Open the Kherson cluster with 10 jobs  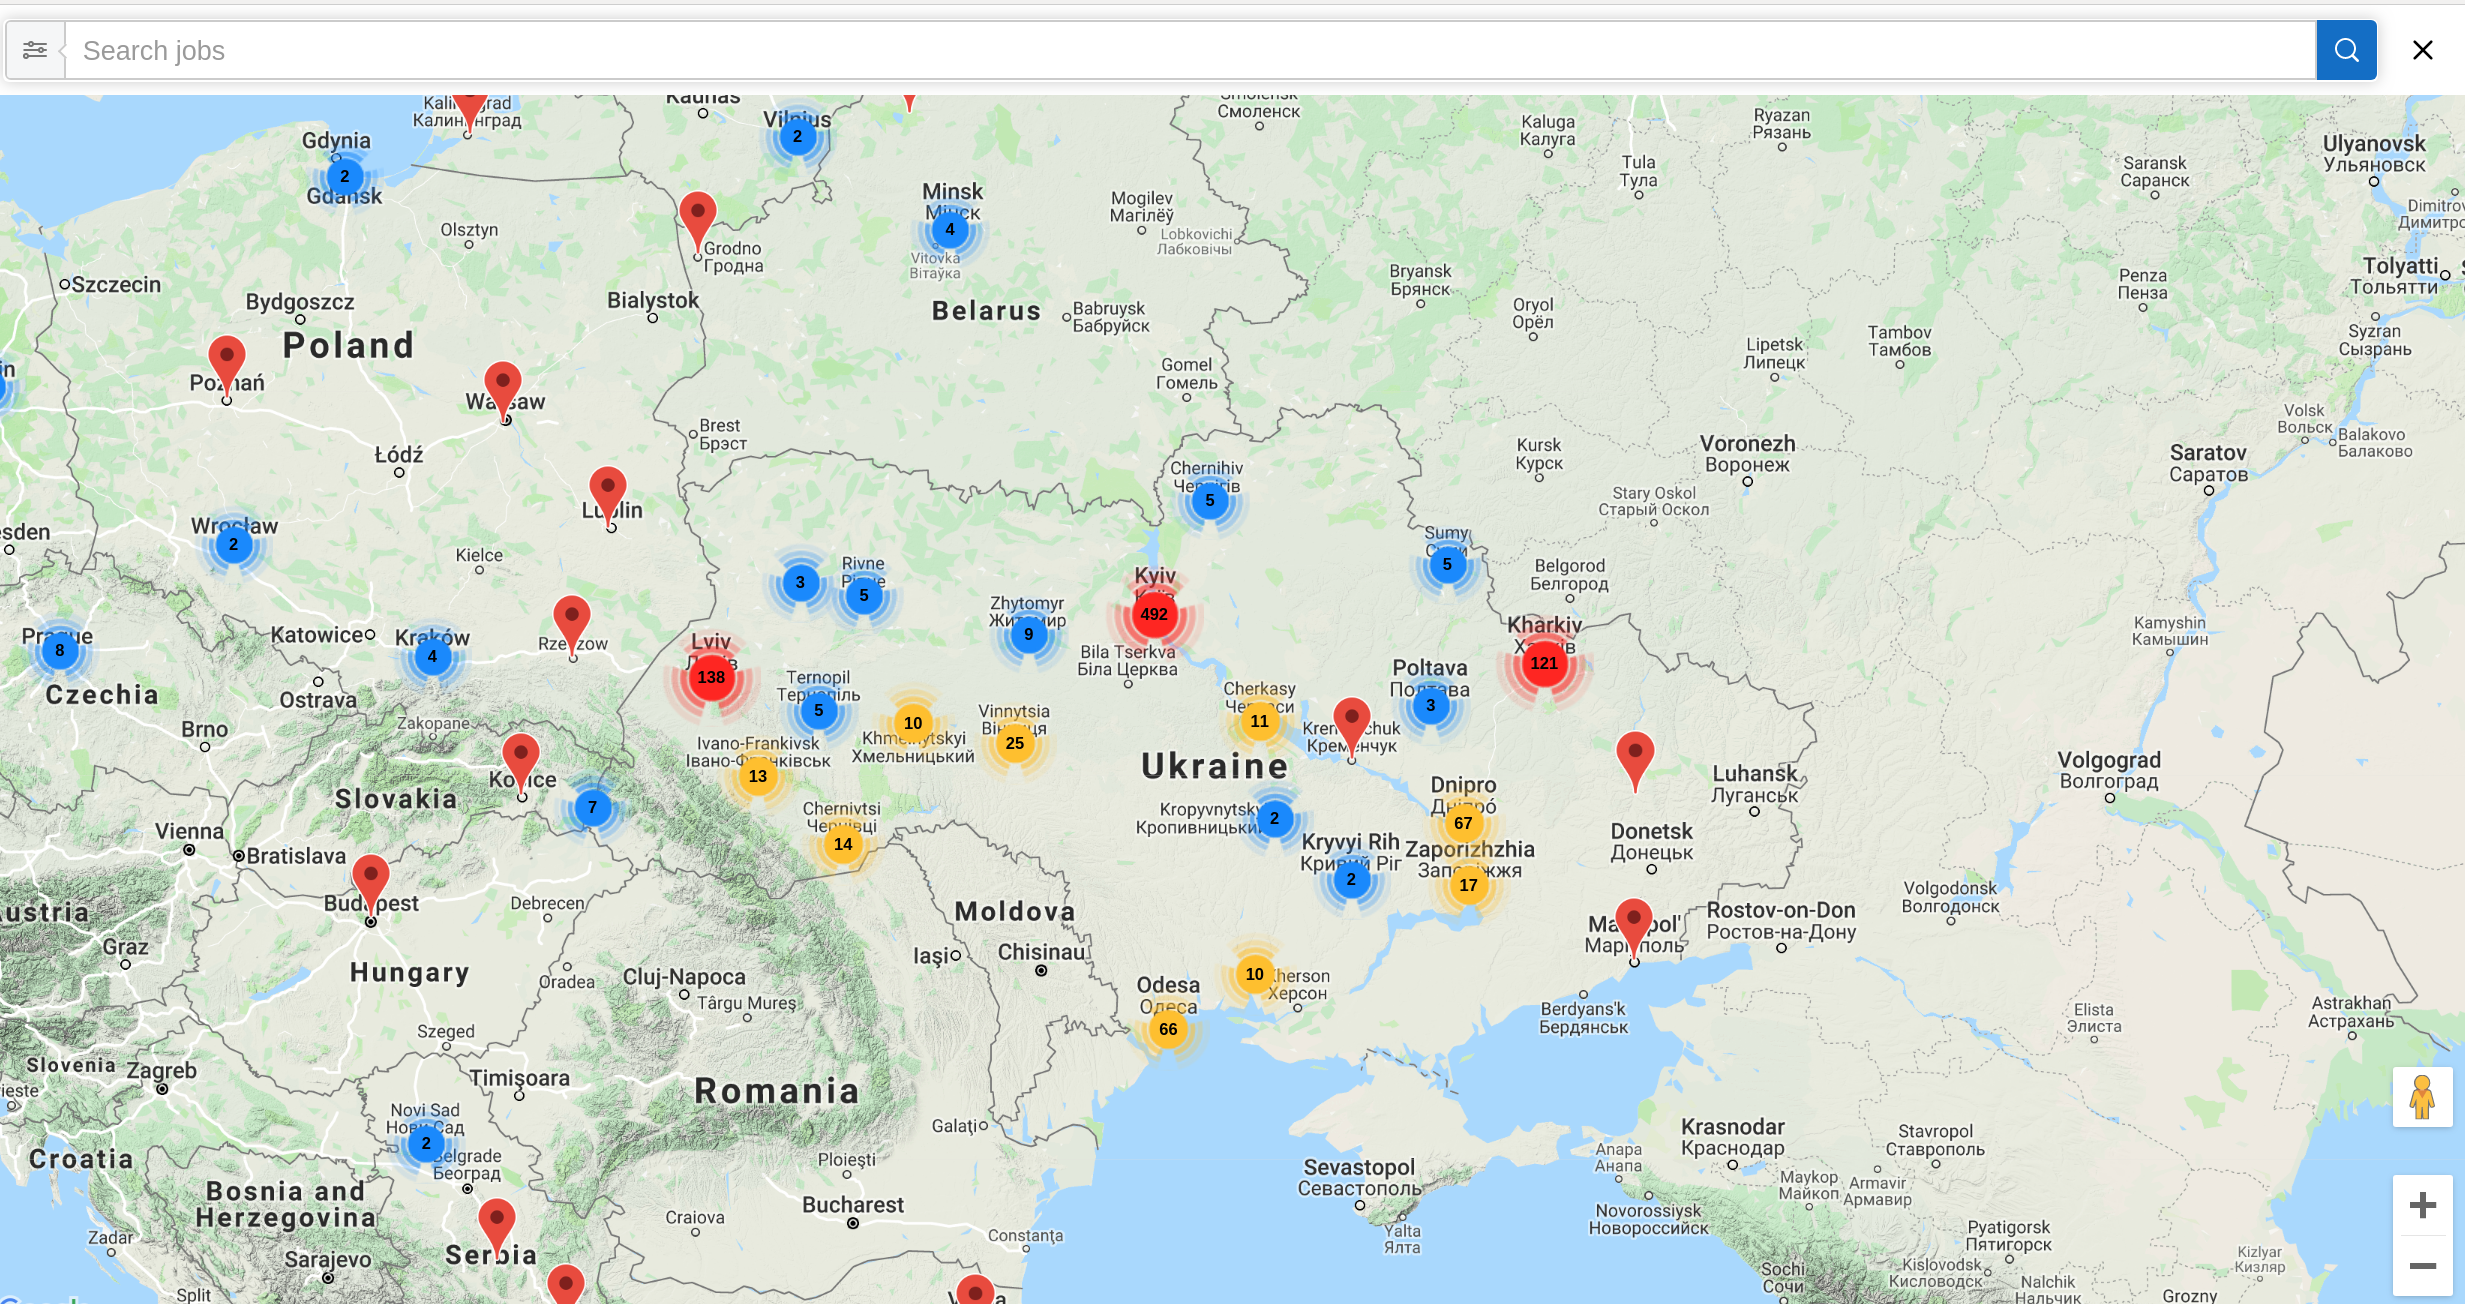point(1253,973)
